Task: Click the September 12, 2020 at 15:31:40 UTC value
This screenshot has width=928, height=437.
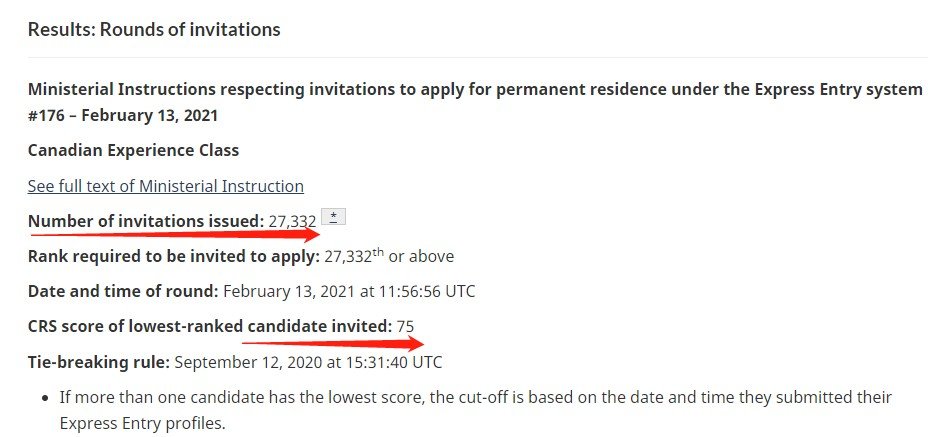Action: click(x=308, y=362)
